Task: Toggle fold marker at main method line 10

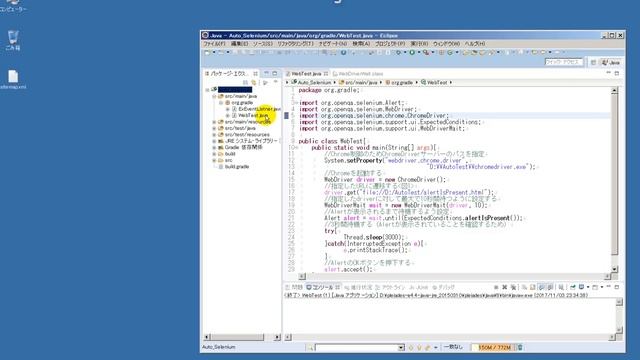Action: 296,147
